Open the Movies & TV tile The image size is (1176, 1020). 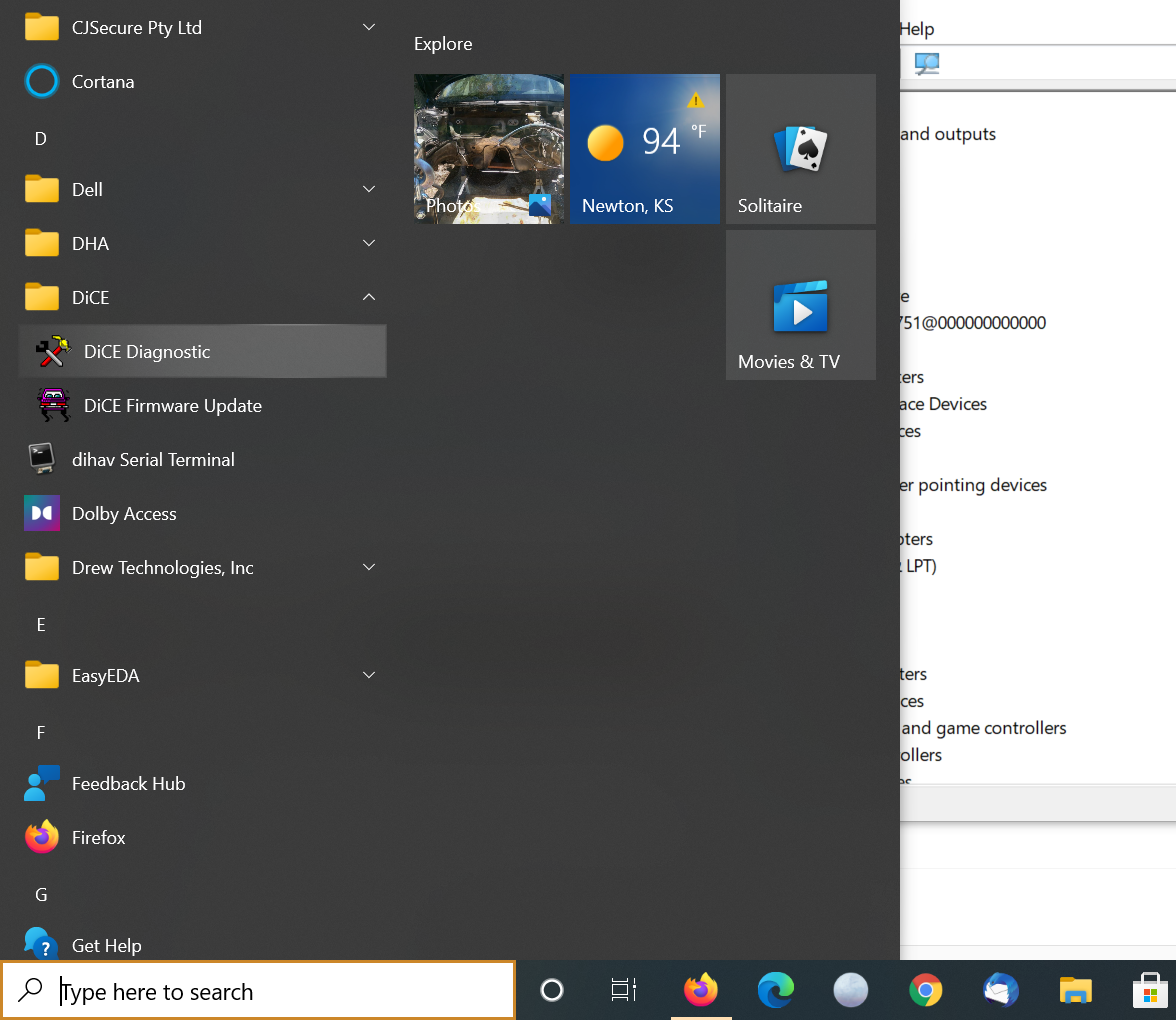click(801, 305)
